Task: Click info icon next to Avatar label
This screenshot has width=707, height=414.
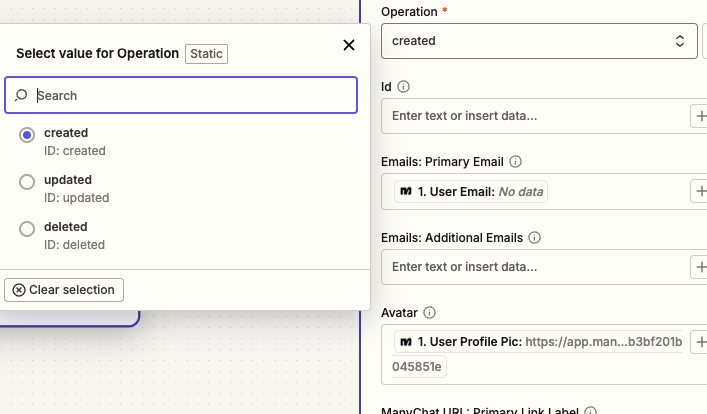Action: click(430, 313)
